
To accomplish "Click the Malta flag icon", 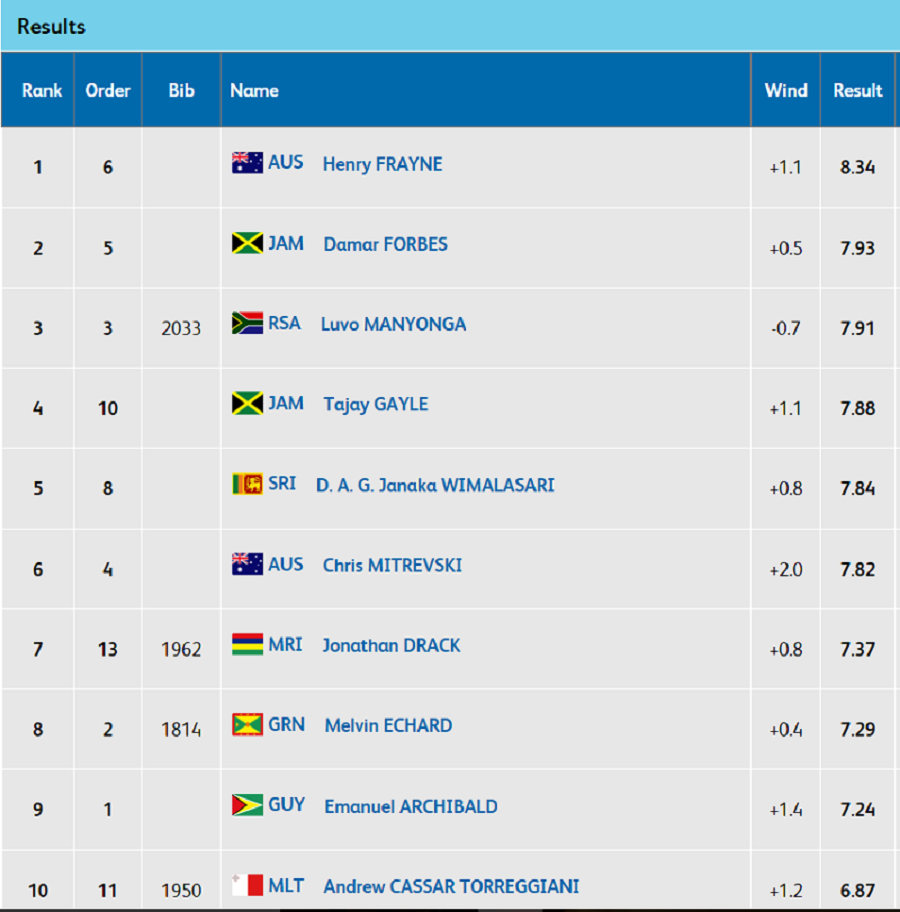I will 247,885.
